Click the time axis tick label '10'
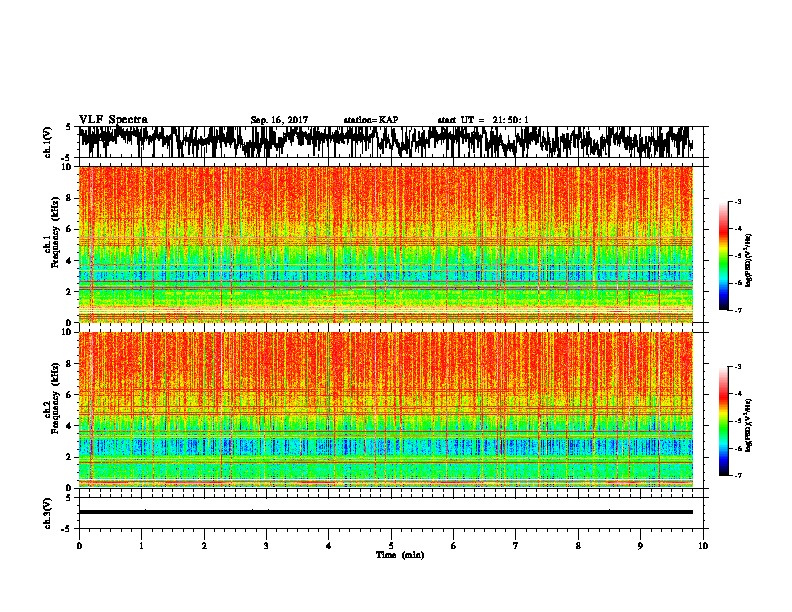Viewport: 792px width, 612px height. pyautogui.click(x=703, y=545)
